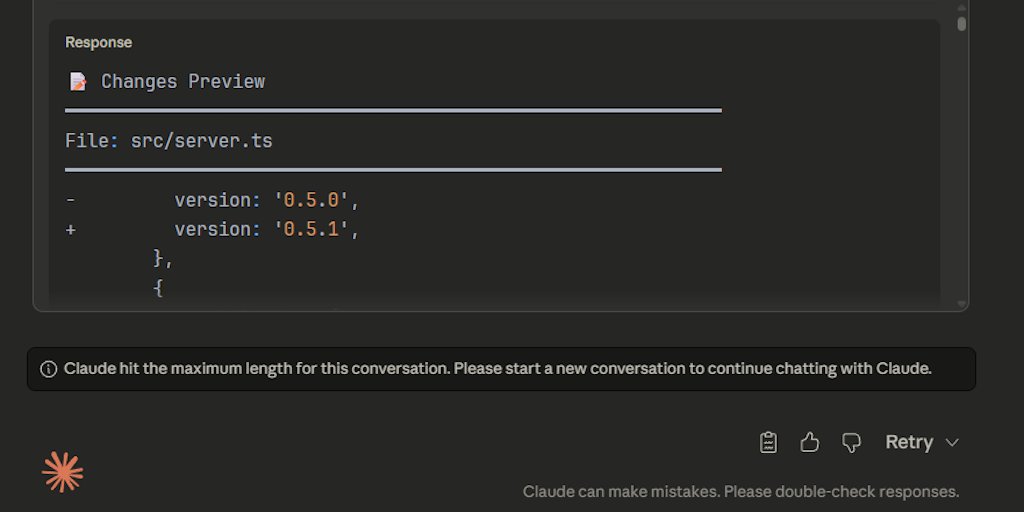Click the info icon in the length notice
Viewport: 1024px width, 512px height.
click(48, 369)
